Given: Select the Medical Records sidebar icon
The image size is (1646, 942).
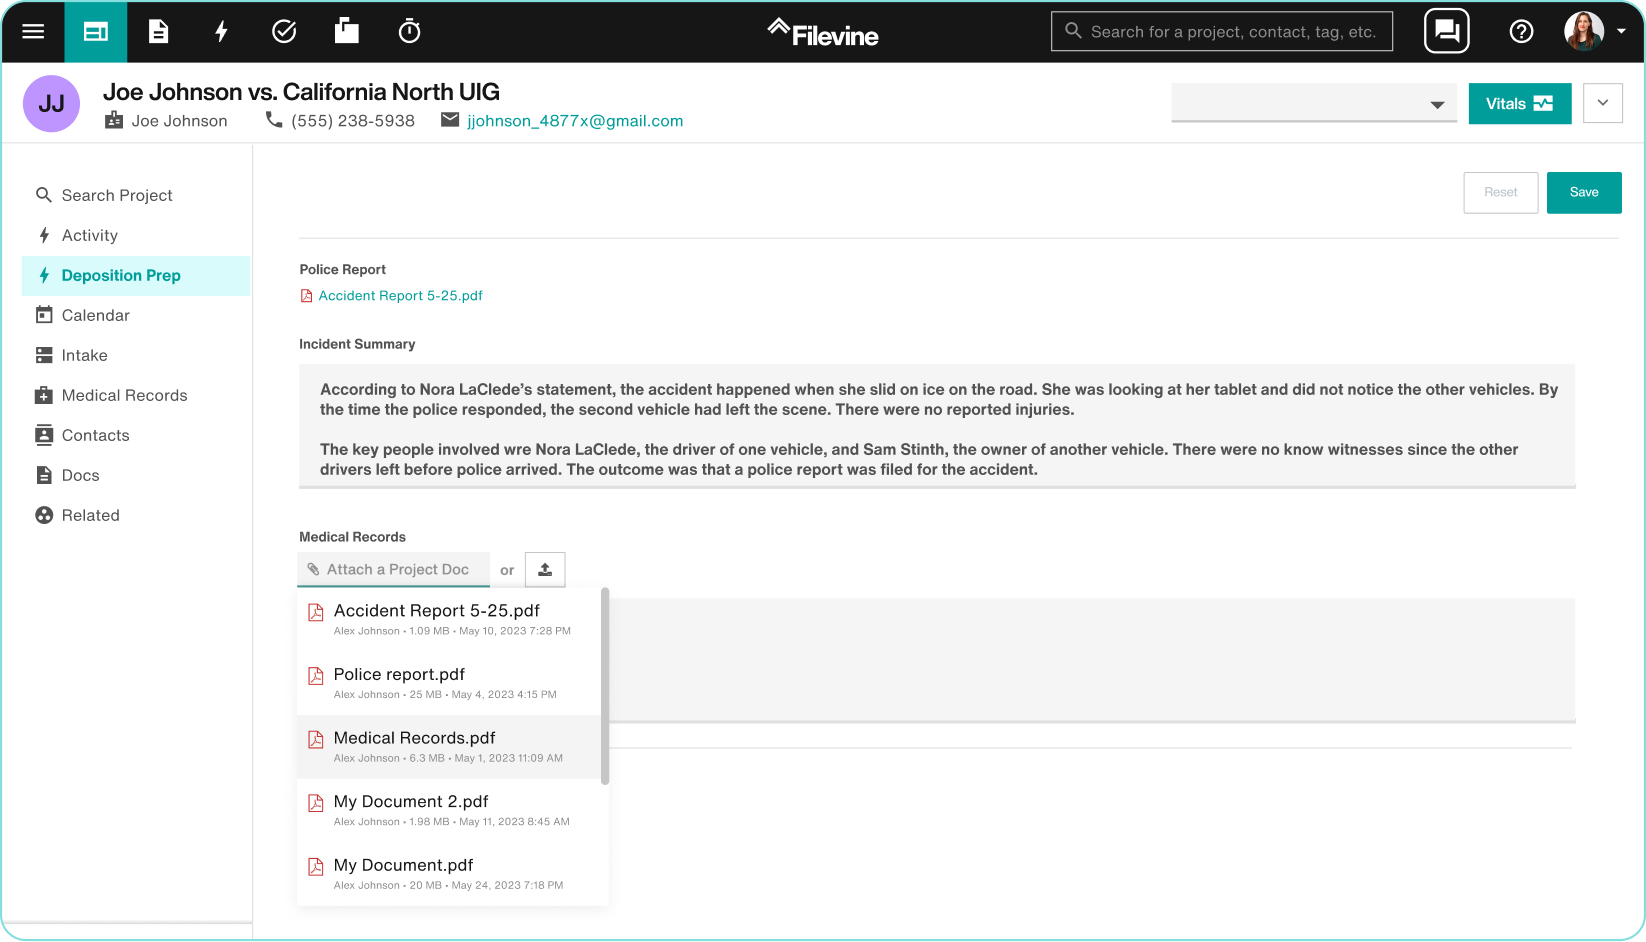Looking at the screenshot, I should (x=44, y=395).
